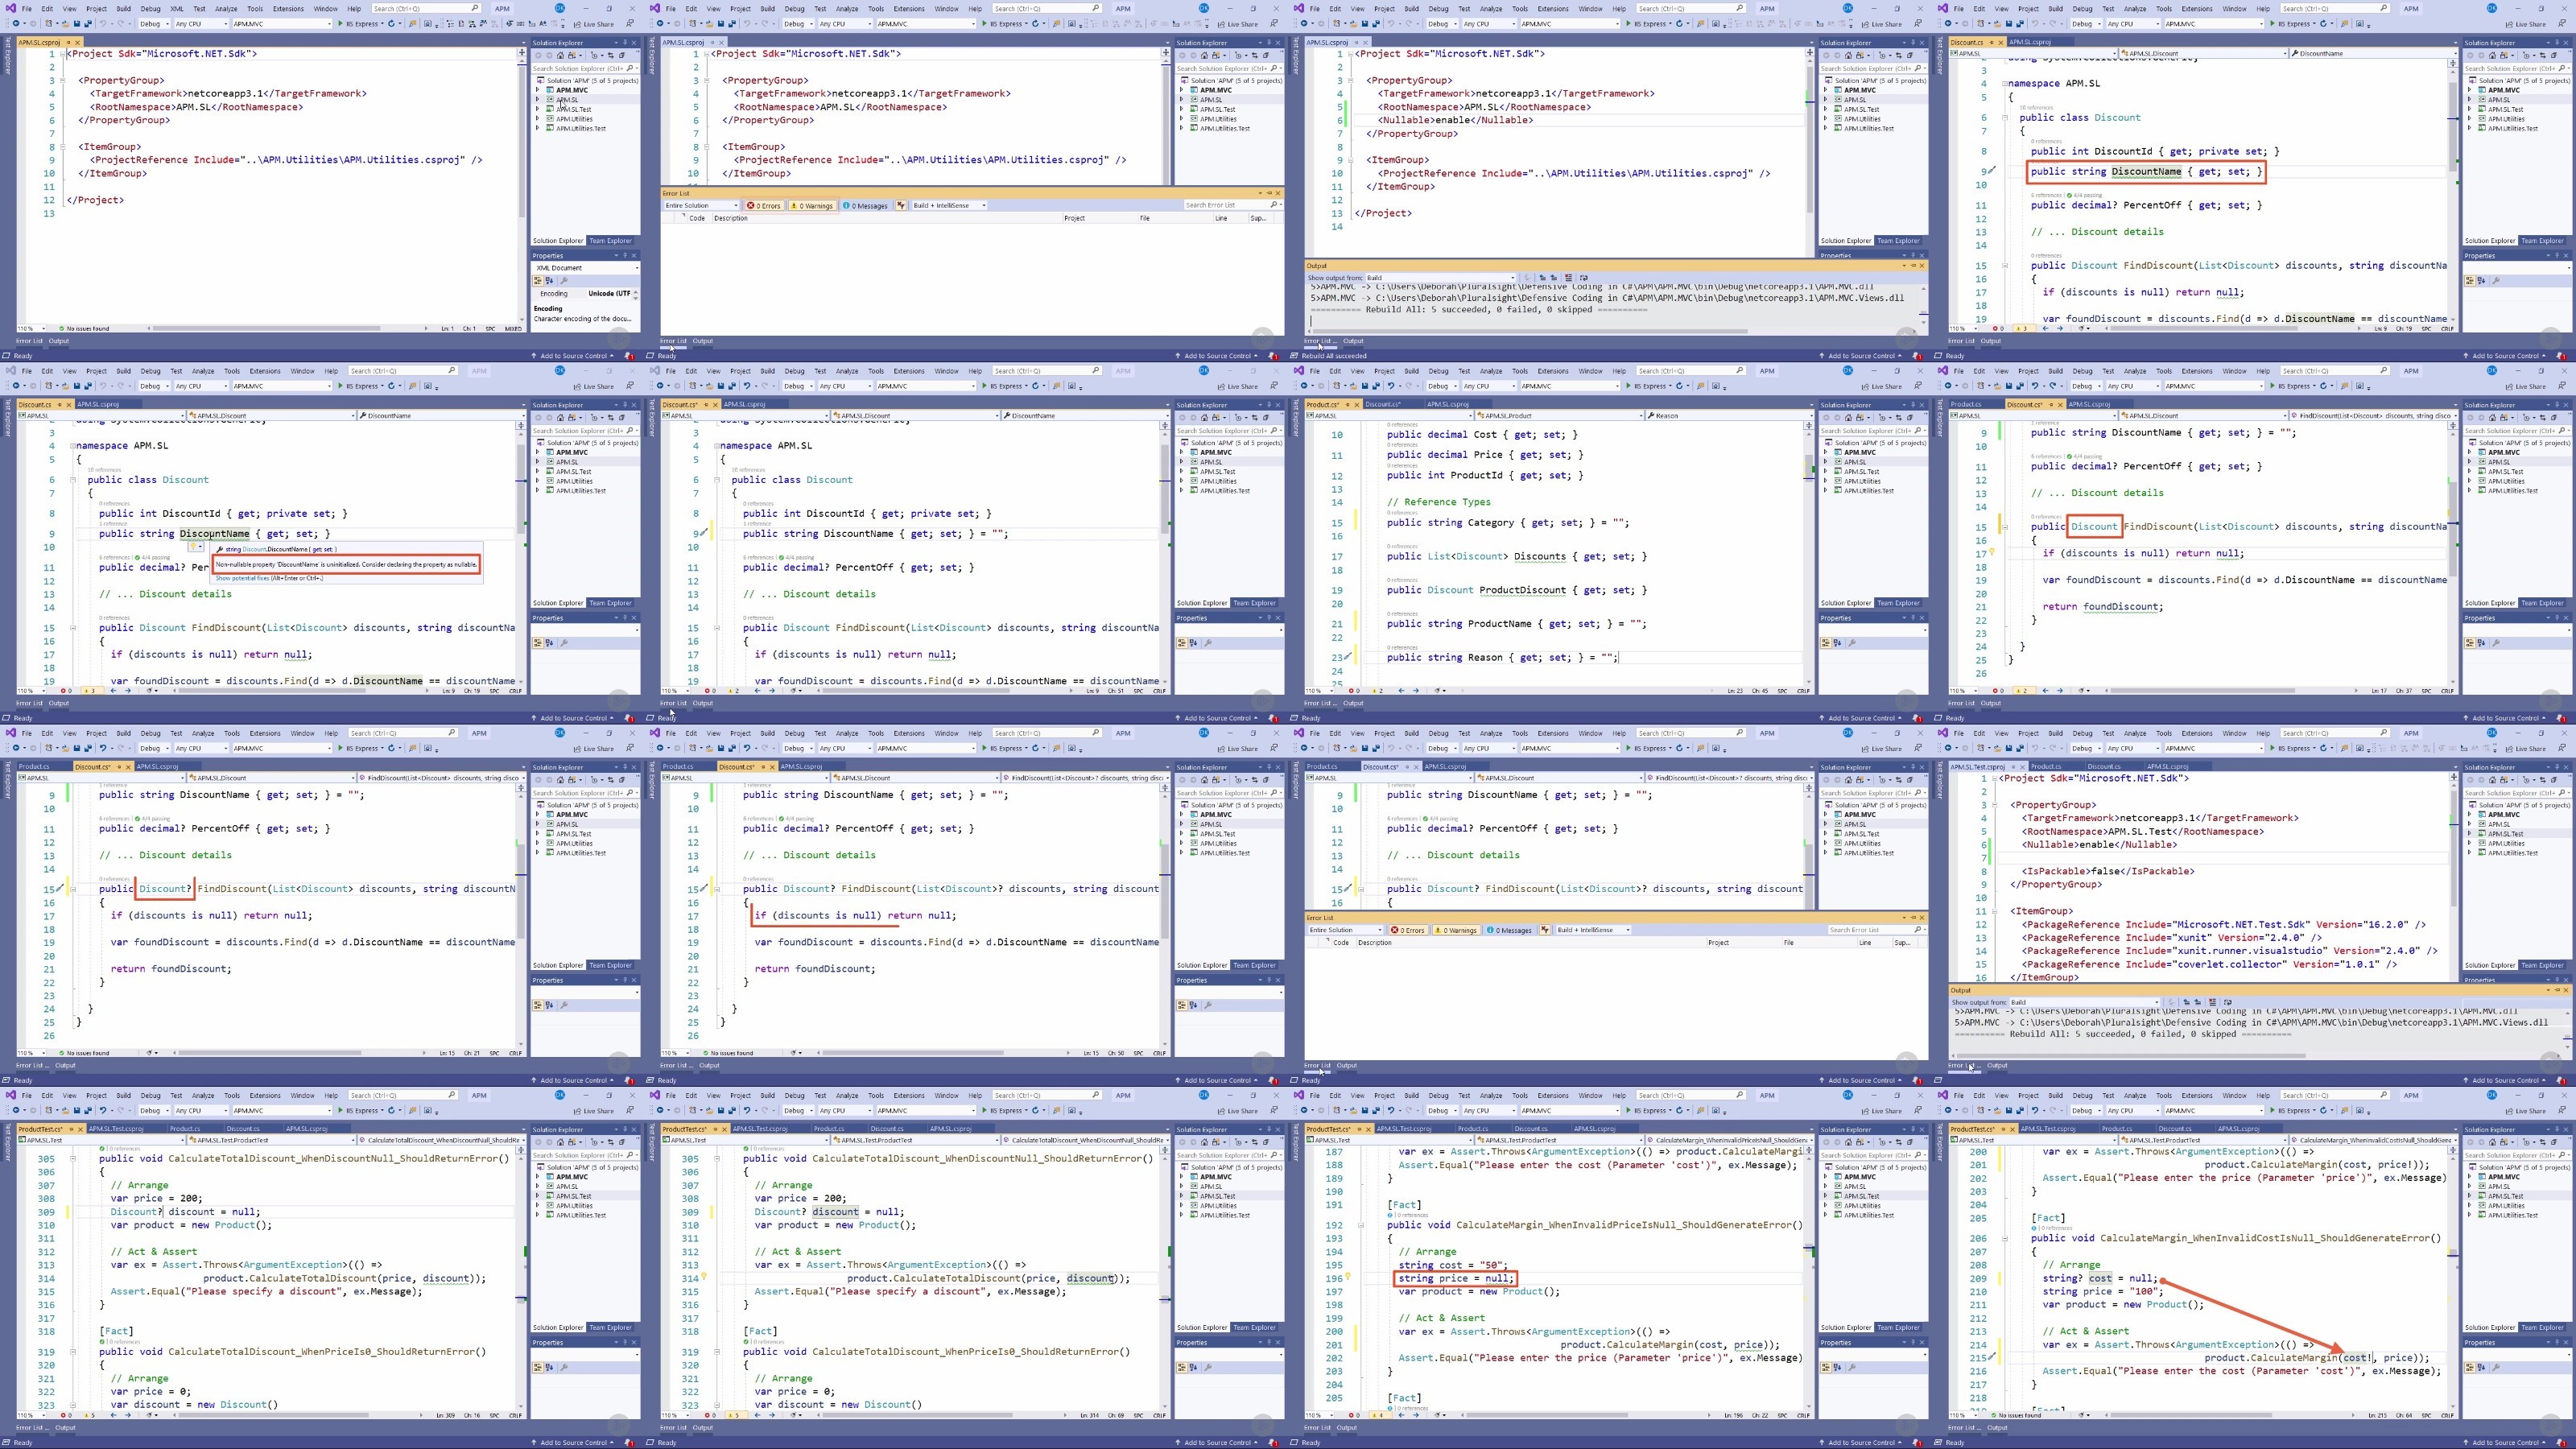Screen dimensions: 2576x1449
Task: Collapse ItemGroup on line 9 of APM.SL.csproj
Action: pos(1350,159)
